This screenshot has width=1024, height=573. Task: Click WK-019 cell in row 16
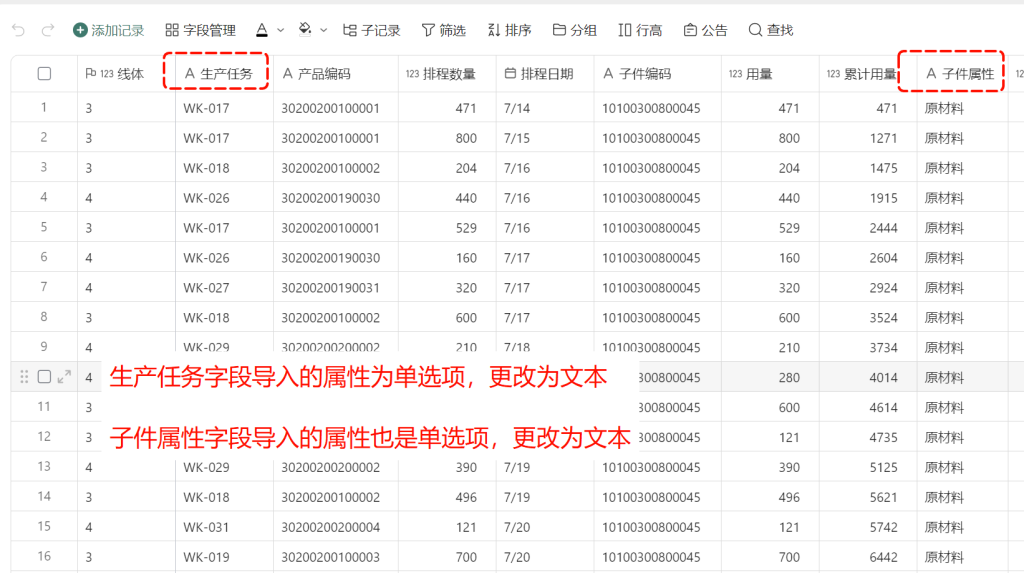(224, 557)
